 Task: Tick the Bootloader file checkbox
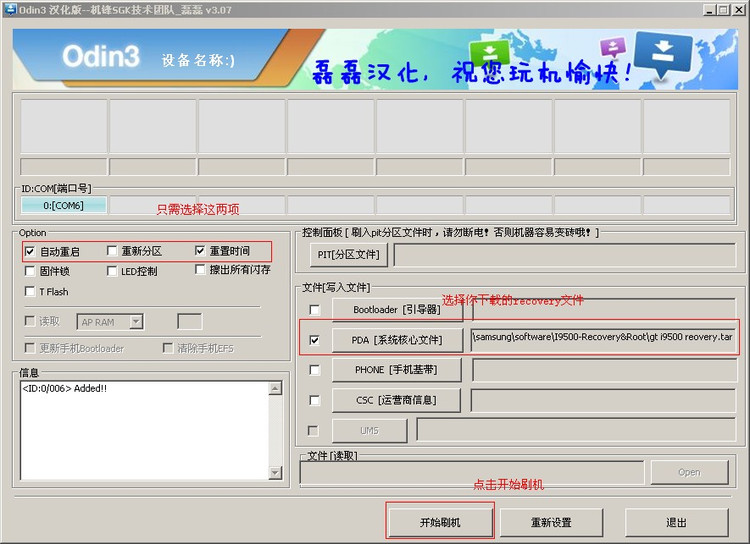point(314,310)
